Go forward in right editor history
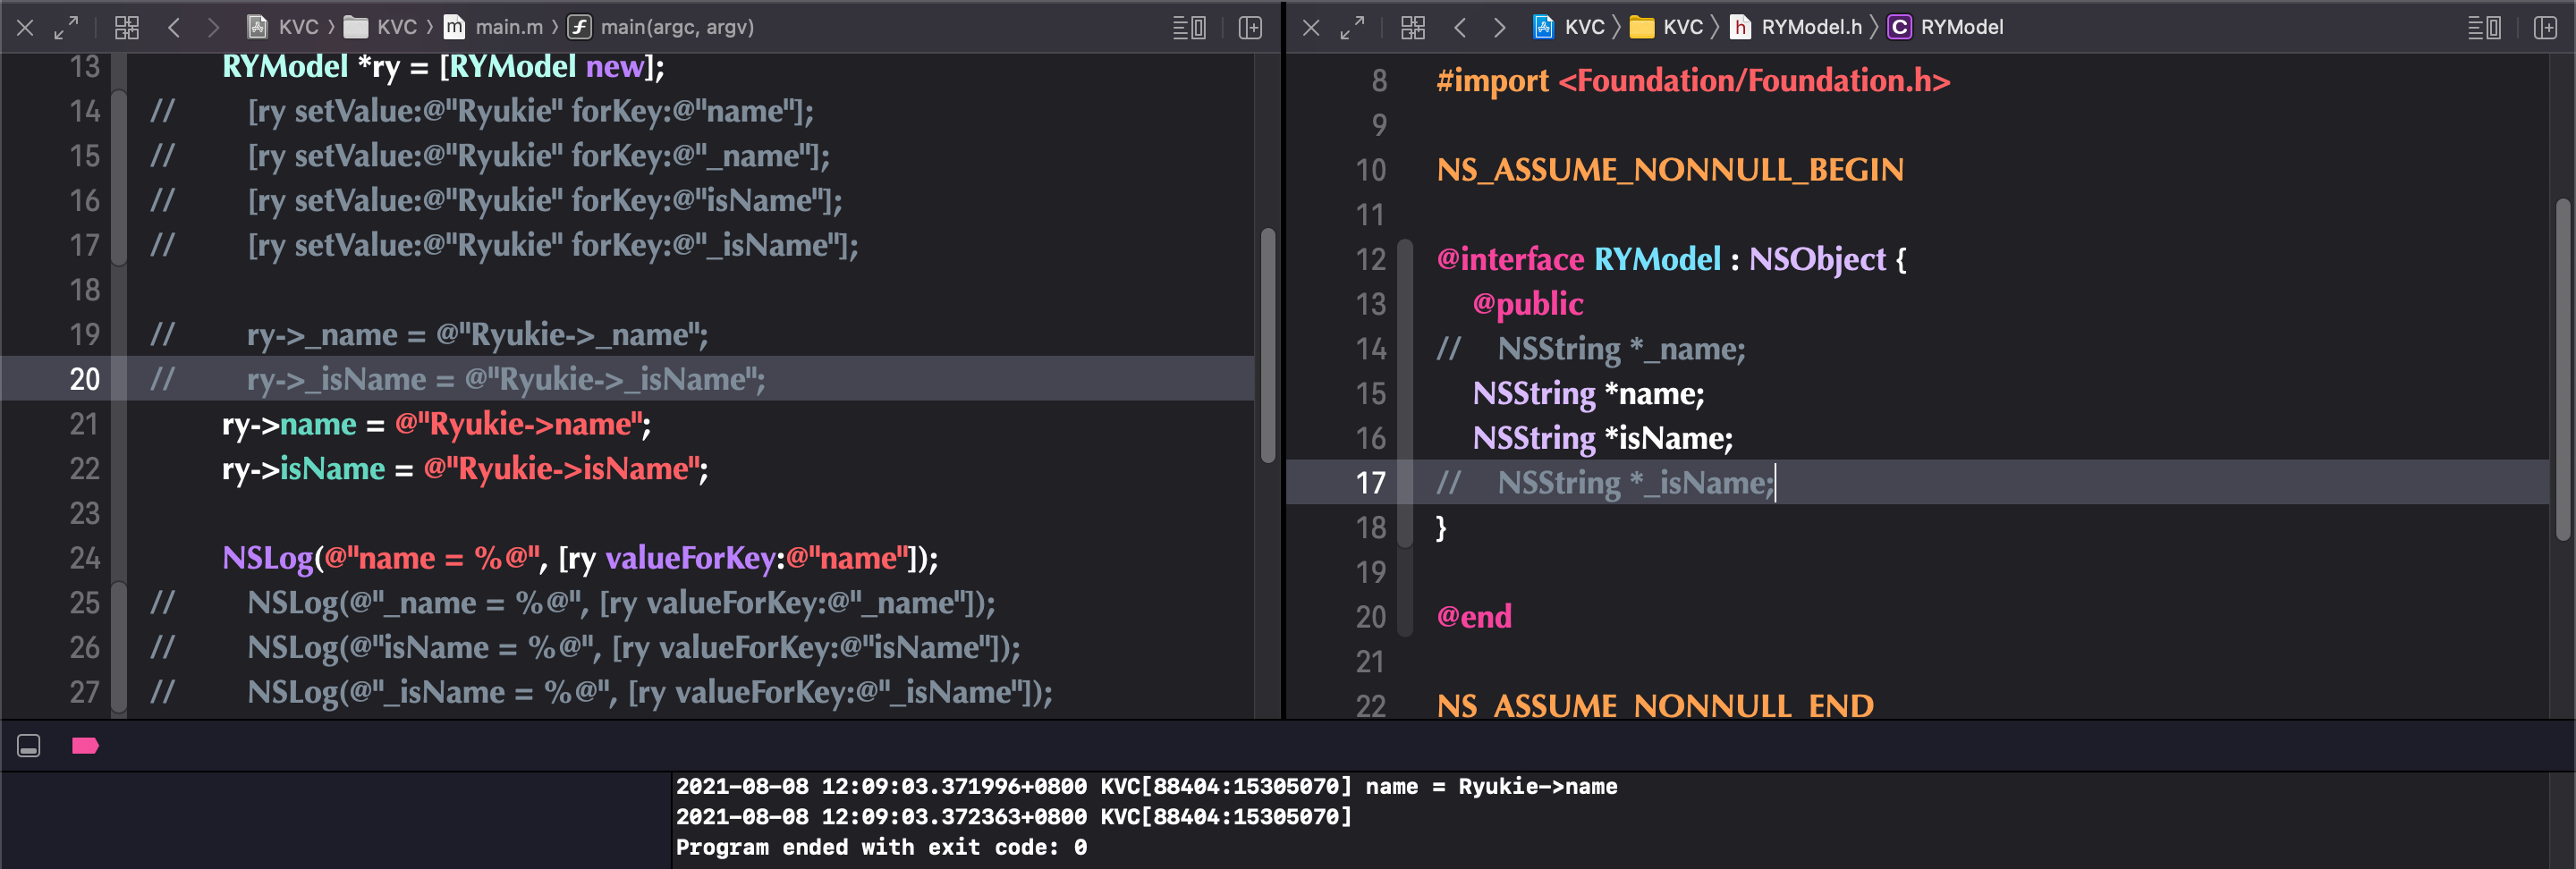This screenshot has height=869, width=2576. [x=1498, y=28]
